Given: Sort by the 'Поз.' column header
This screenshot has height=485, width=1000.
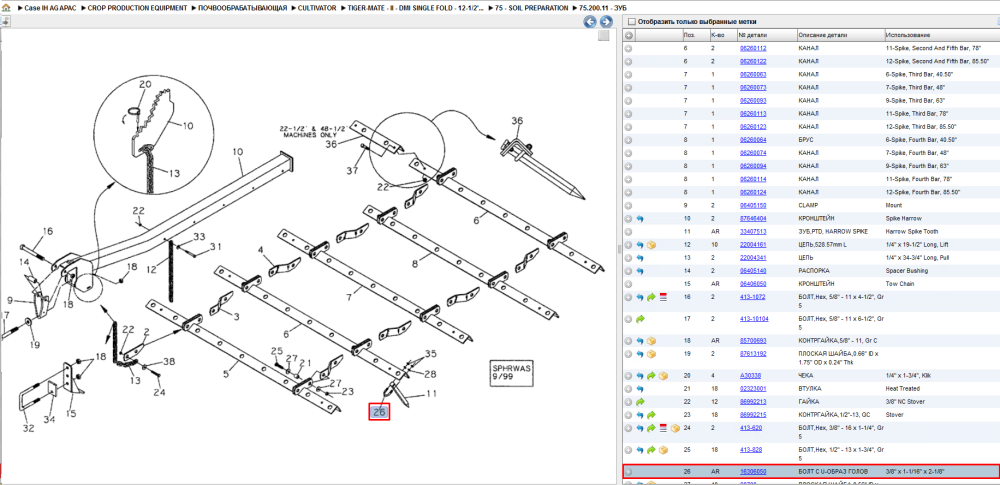Looking at the screenshot, I should pyautogui.click(x=695, y=34).
